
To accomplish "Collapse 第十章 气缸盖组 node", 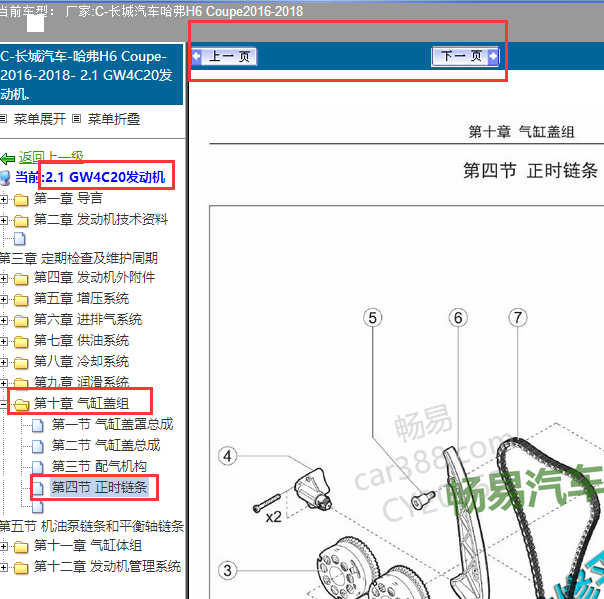I will pos(3,404).
